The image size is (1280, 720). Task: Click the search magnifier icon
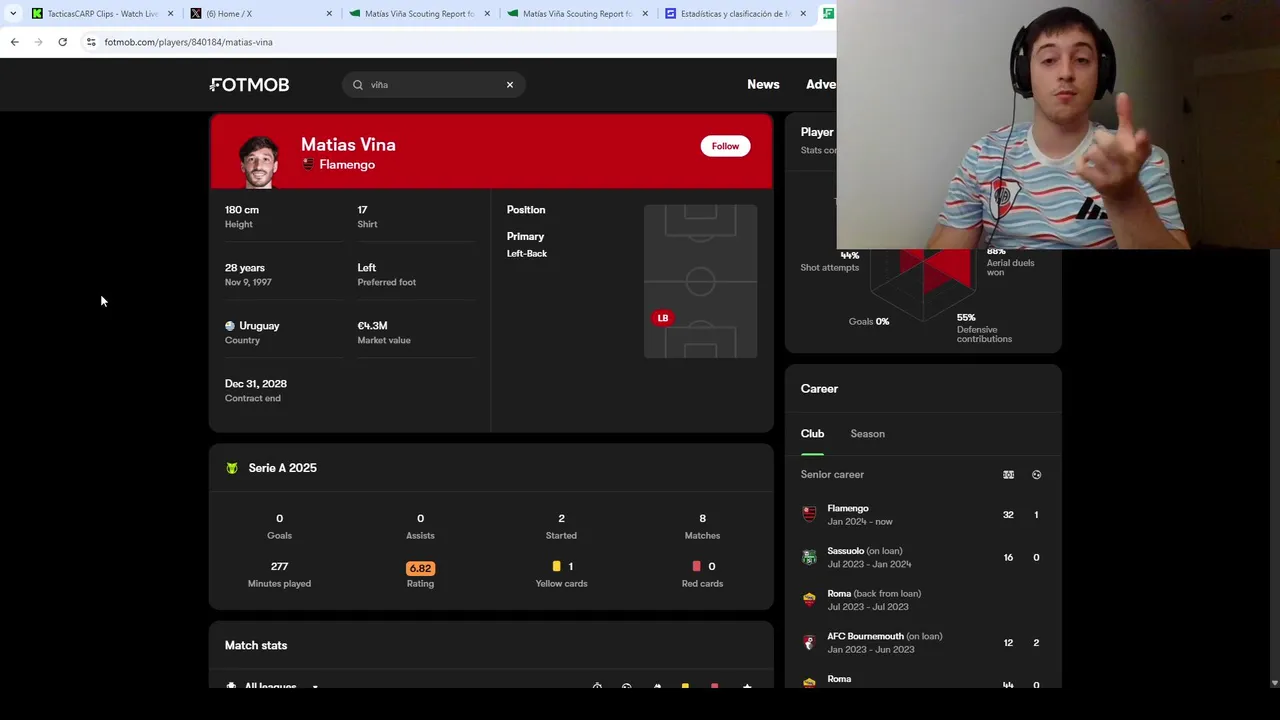pyautogui.click(x=358, y=85)
